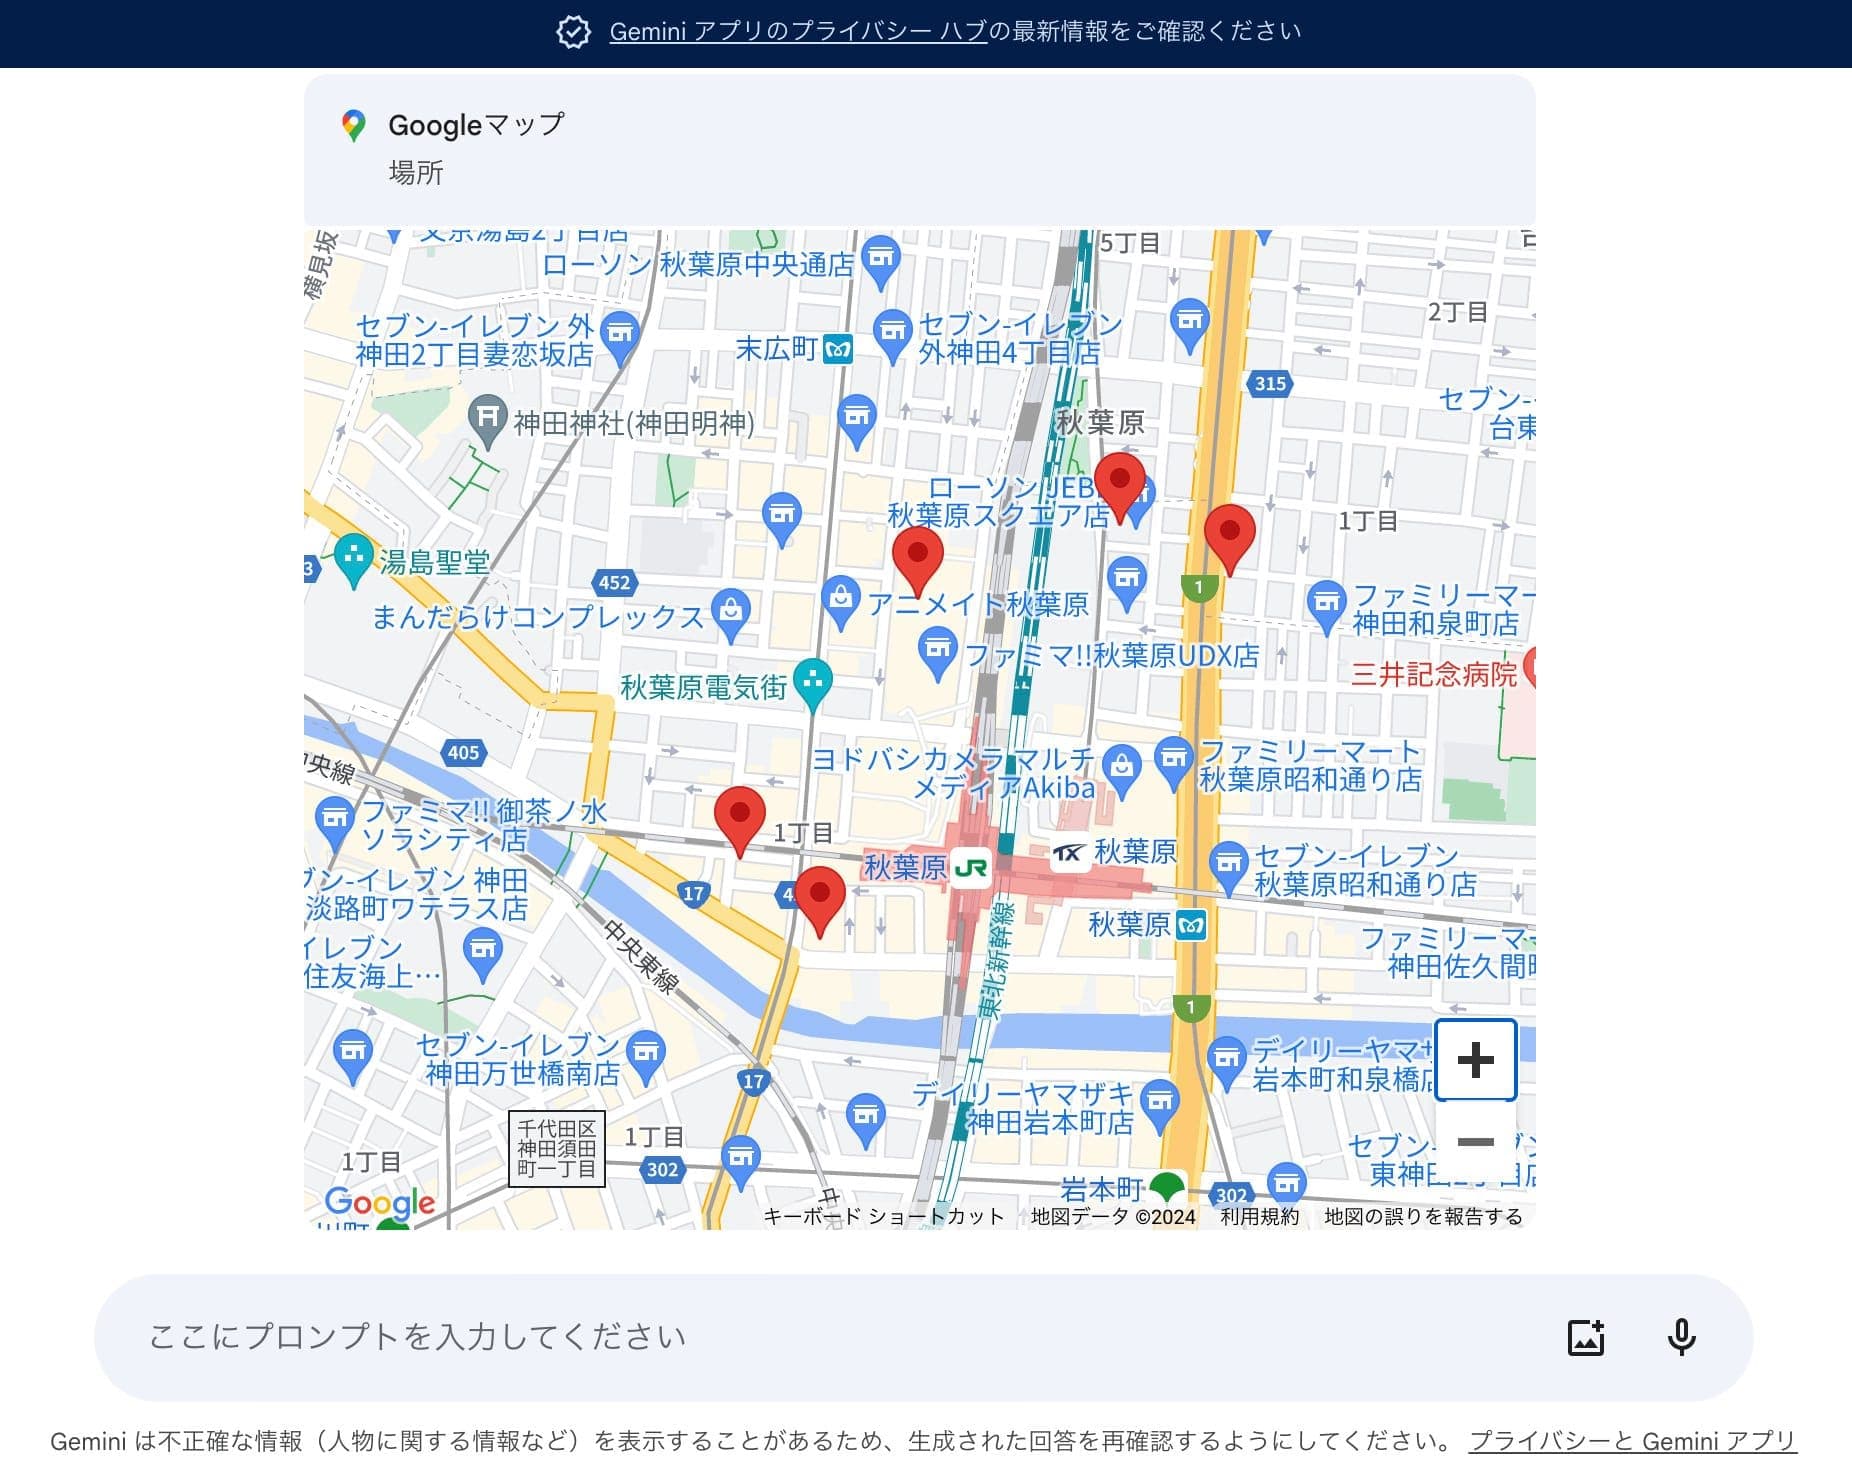1852x1482 pixels.
Task: Open 利用規約 link on the map
Action: [x=1260, y=1216]
